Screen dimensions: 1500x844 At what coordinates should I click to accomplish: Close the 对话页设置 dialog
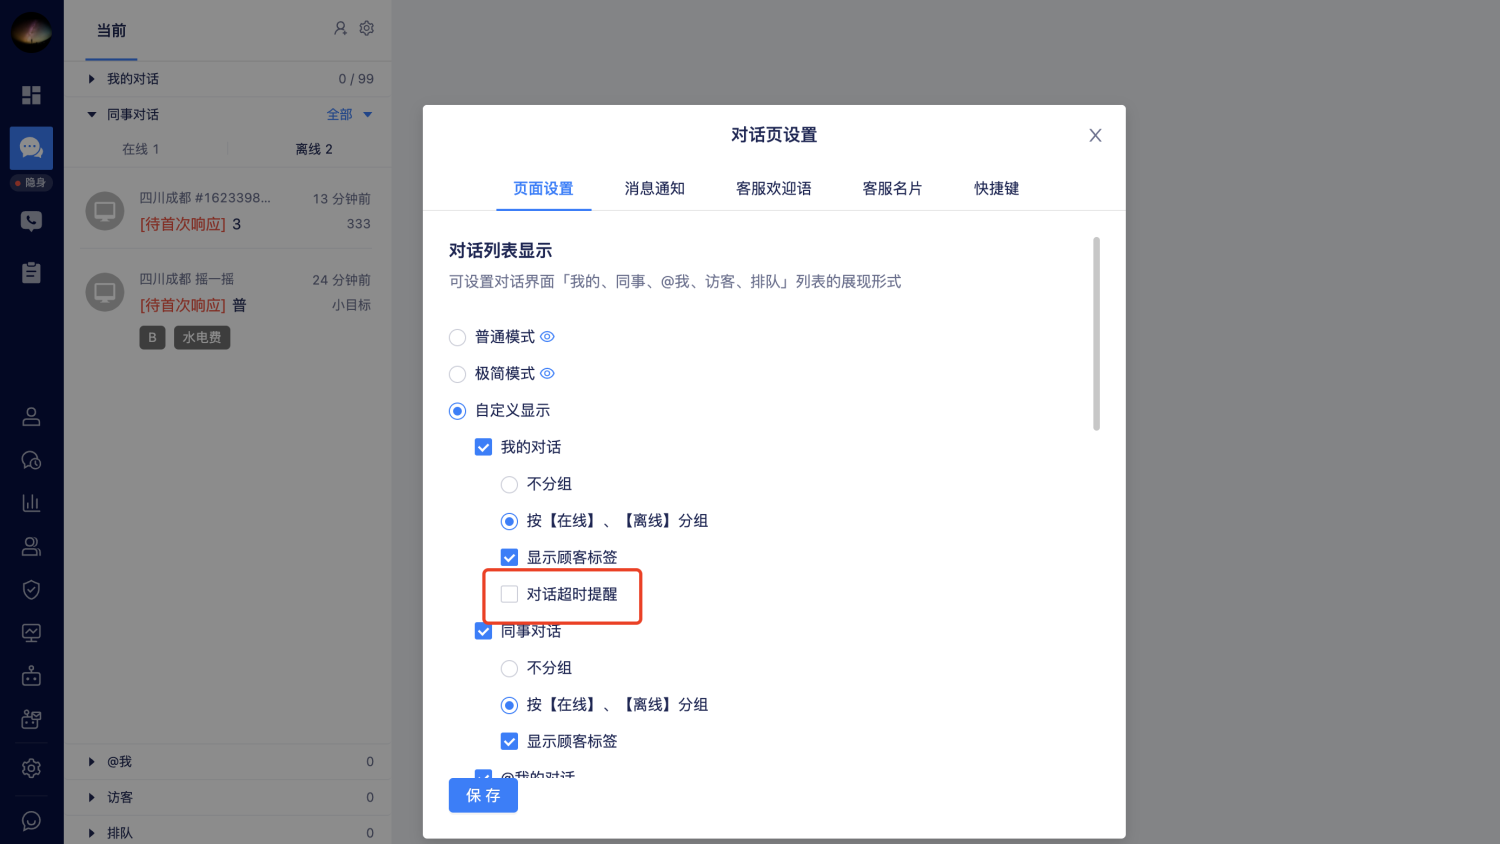click(x=1095, y=135)
